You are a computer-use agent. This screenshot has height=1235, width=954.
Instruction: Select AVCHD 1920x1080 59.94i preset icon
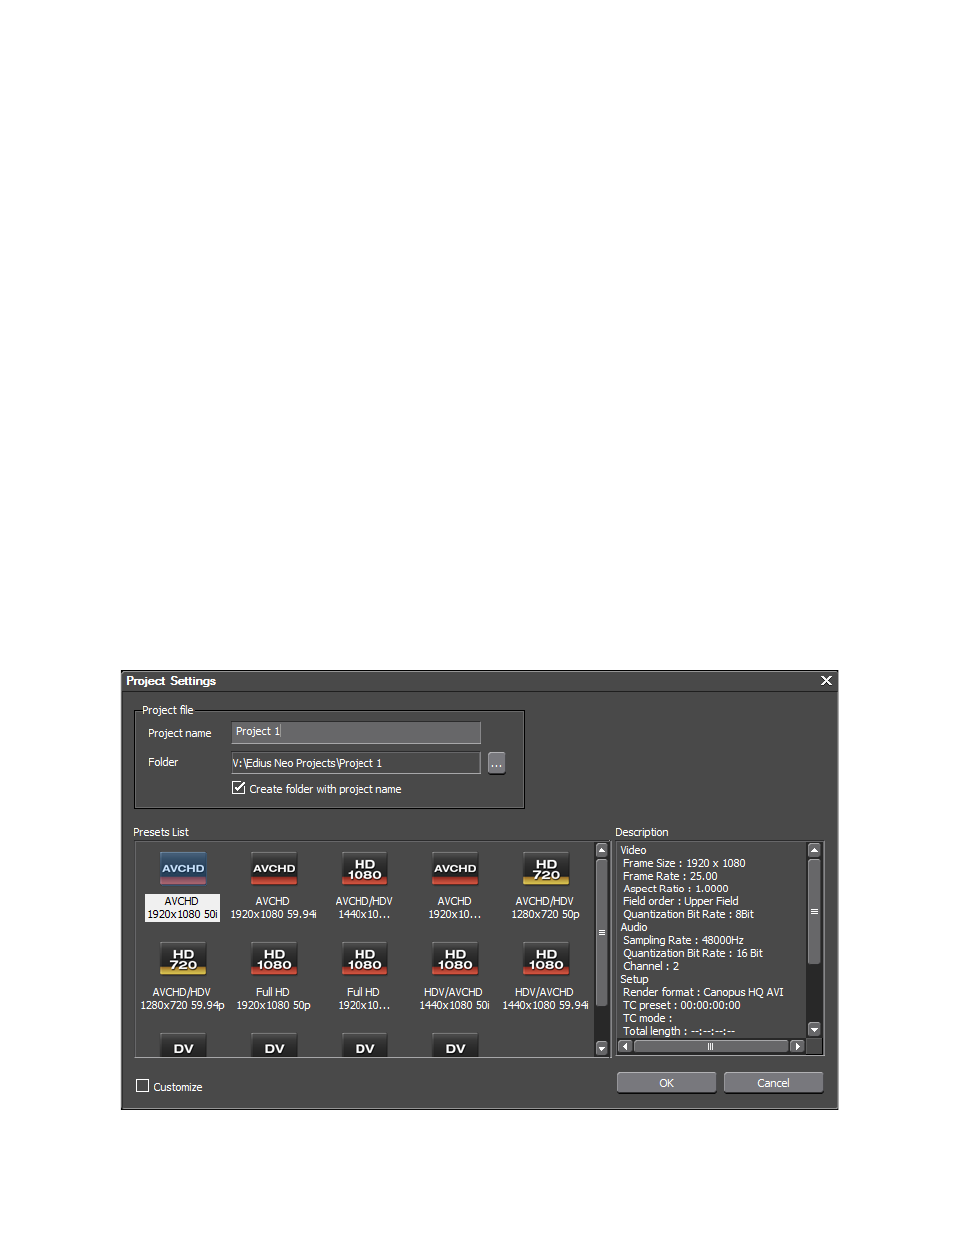coord(274,868)
